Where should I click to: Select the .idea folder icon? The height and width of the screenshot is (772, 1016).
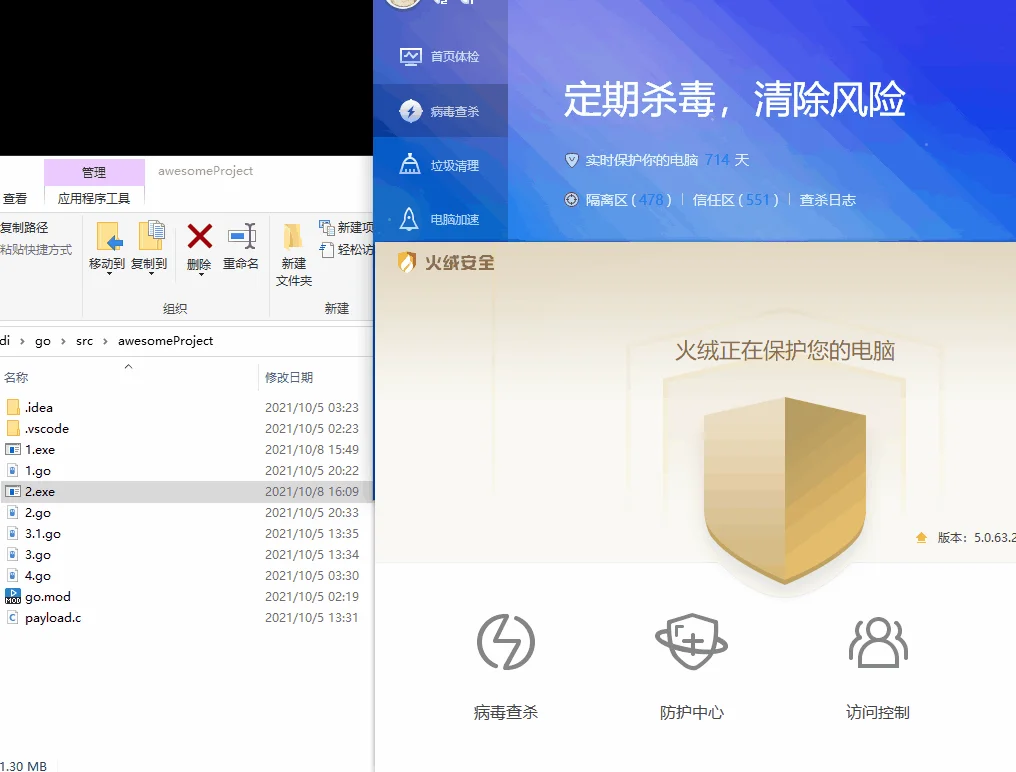click(13, 407)
